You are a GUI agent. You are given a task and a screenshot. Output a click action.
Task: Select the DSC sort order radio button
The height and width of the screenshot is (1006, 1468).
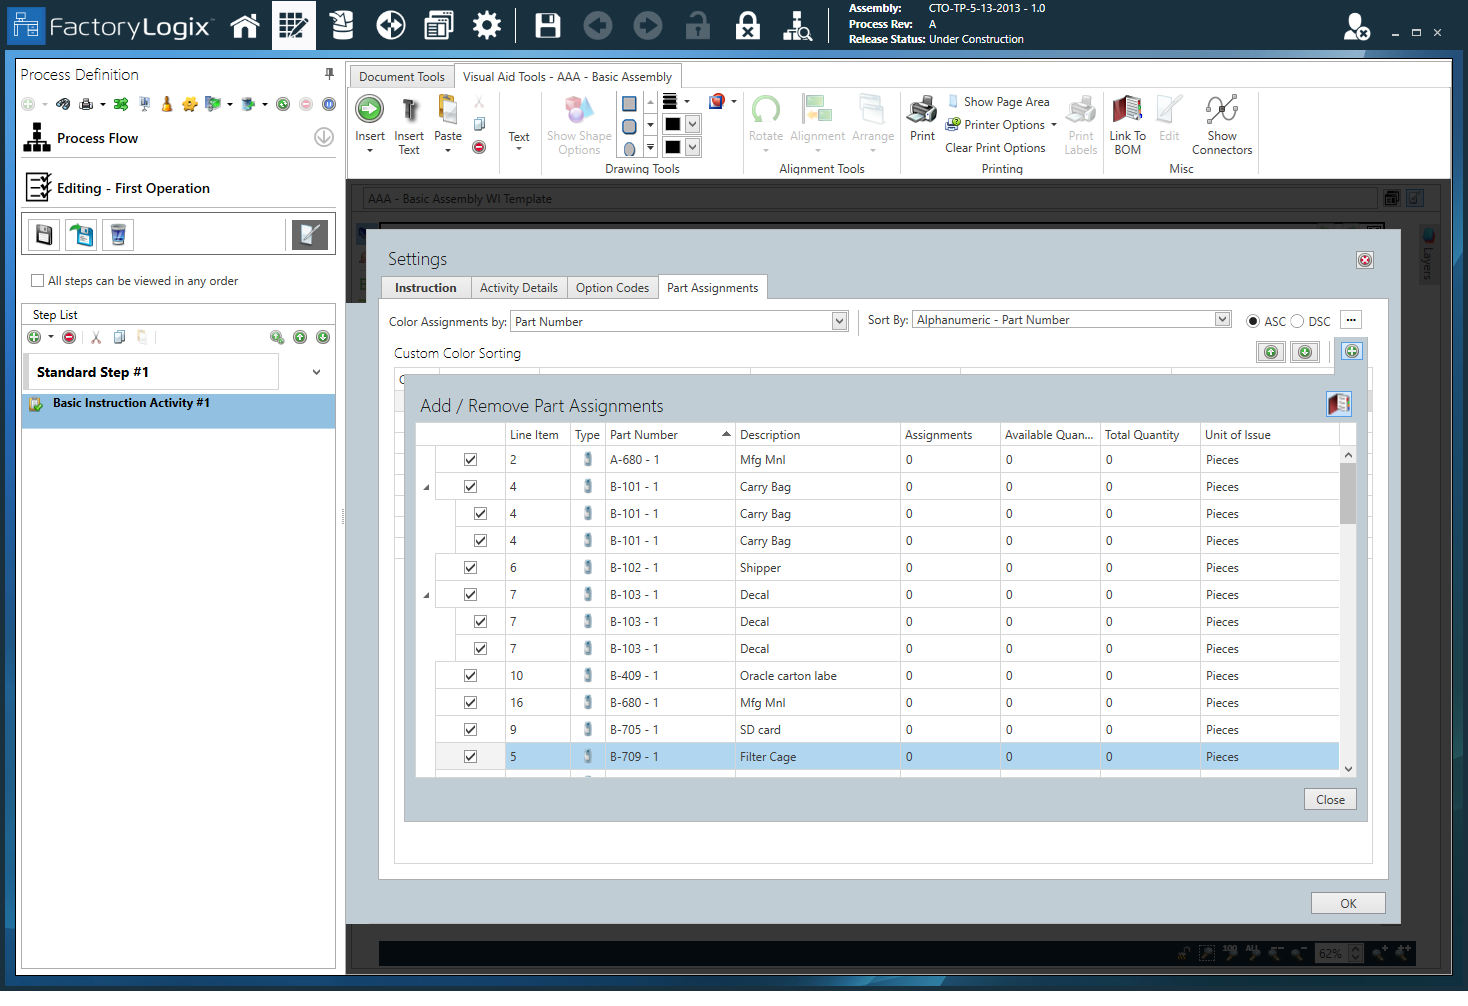pyautogui.click(x=1297, y=321)
